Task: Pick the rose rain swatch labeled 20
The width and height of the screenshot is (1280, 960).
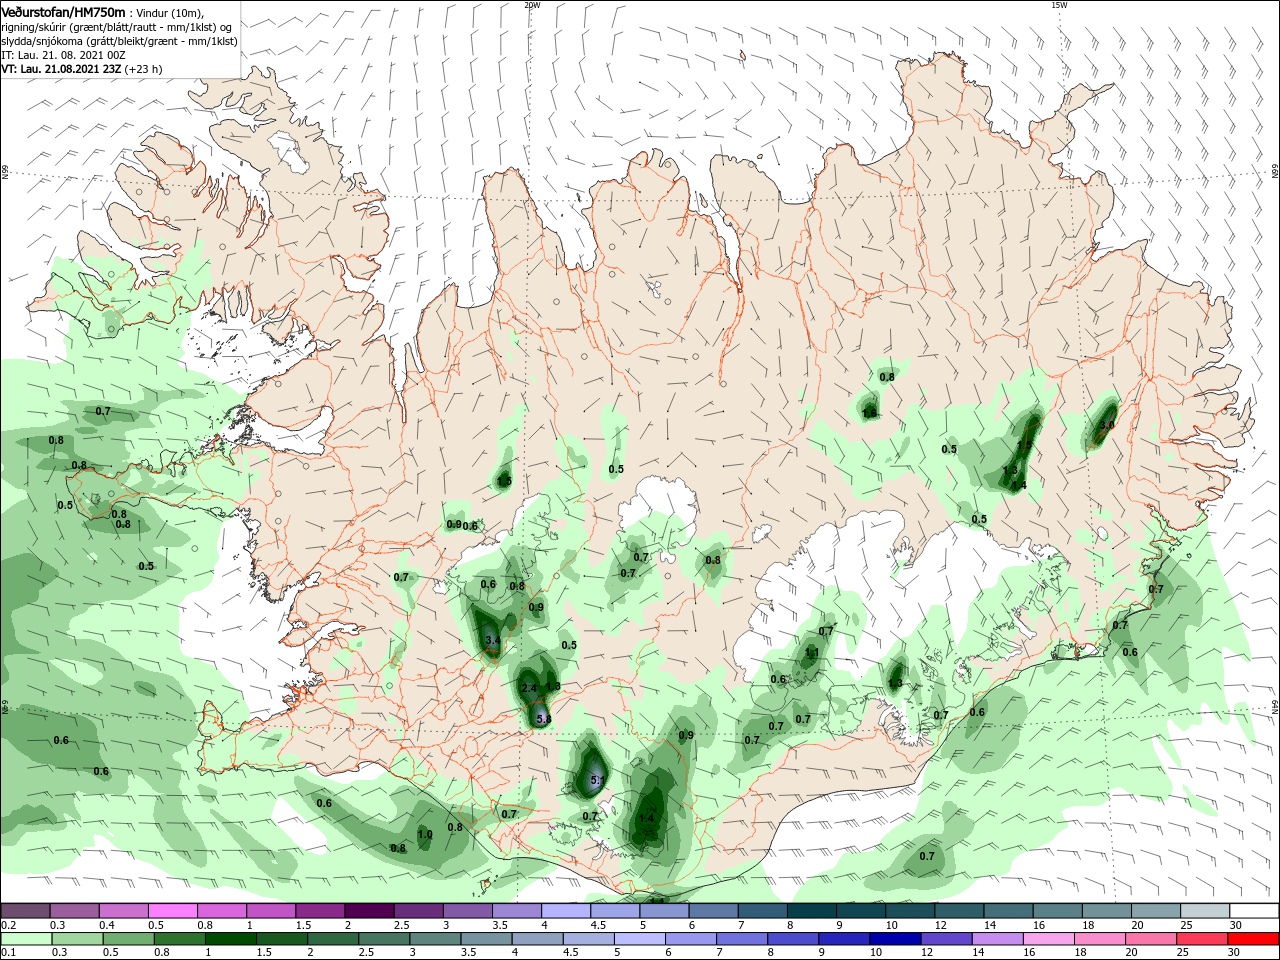Action: [x=1150, y=939]
